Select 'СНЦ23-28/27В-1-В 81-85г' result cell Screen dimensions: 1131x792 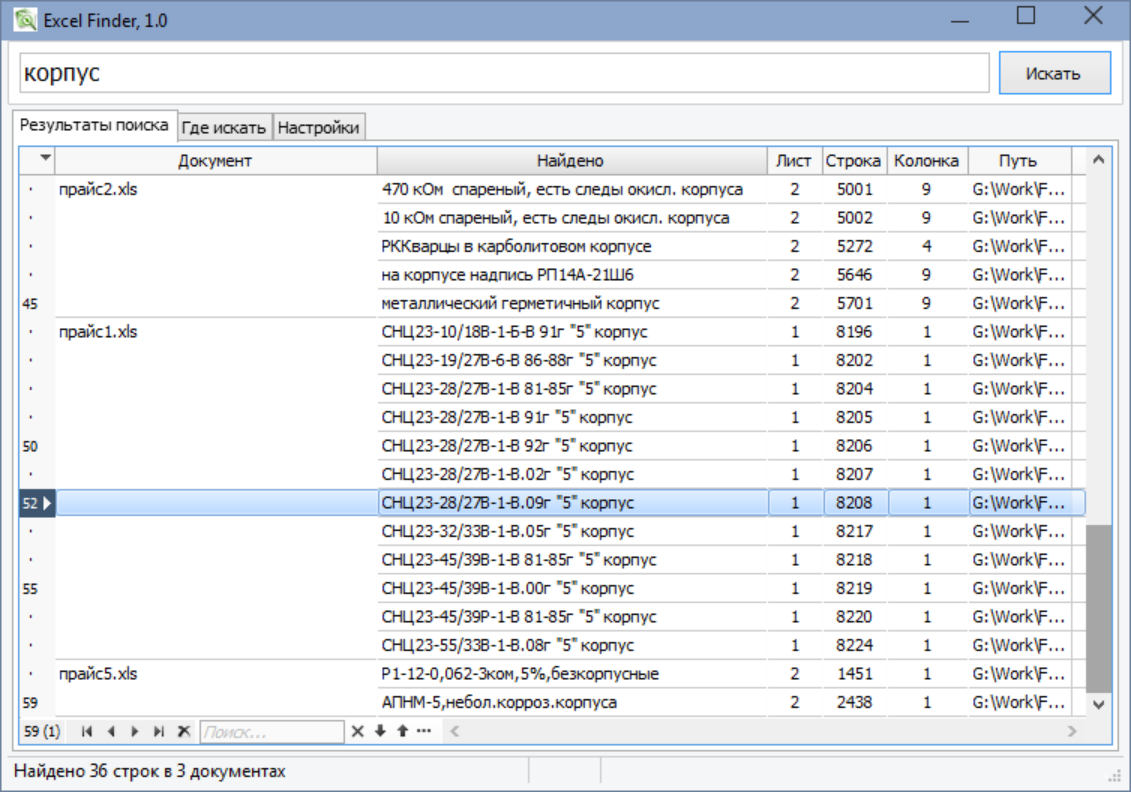point(572,389)
